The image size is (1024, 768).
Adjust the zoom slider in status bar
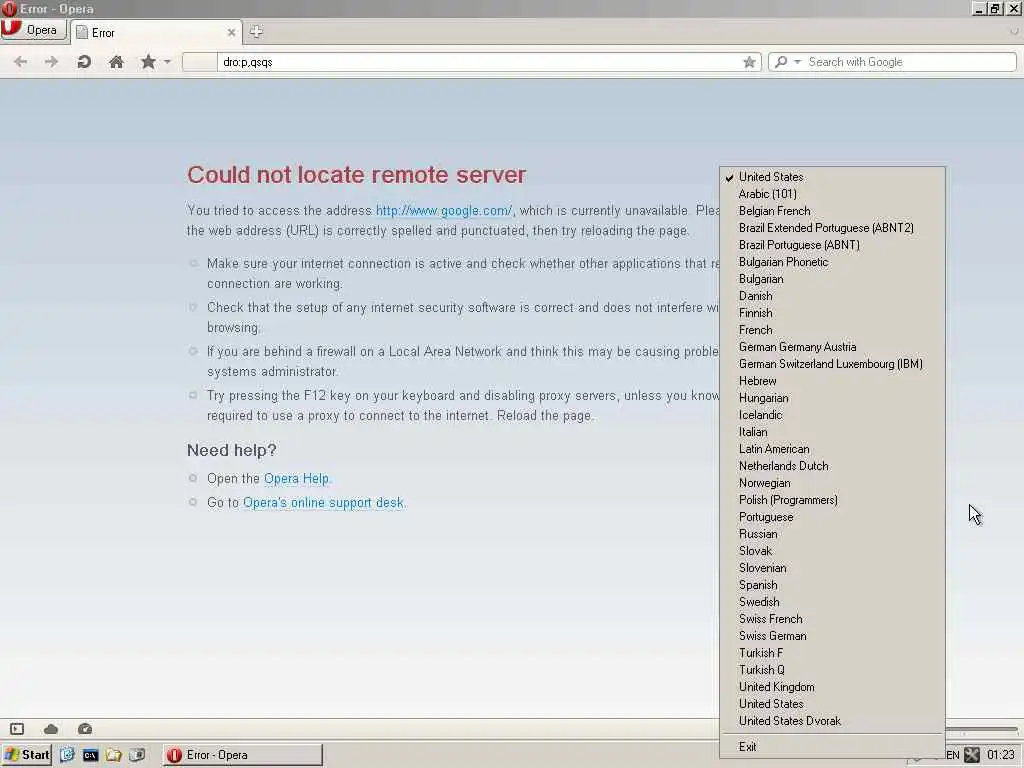(x=982, y=729)
